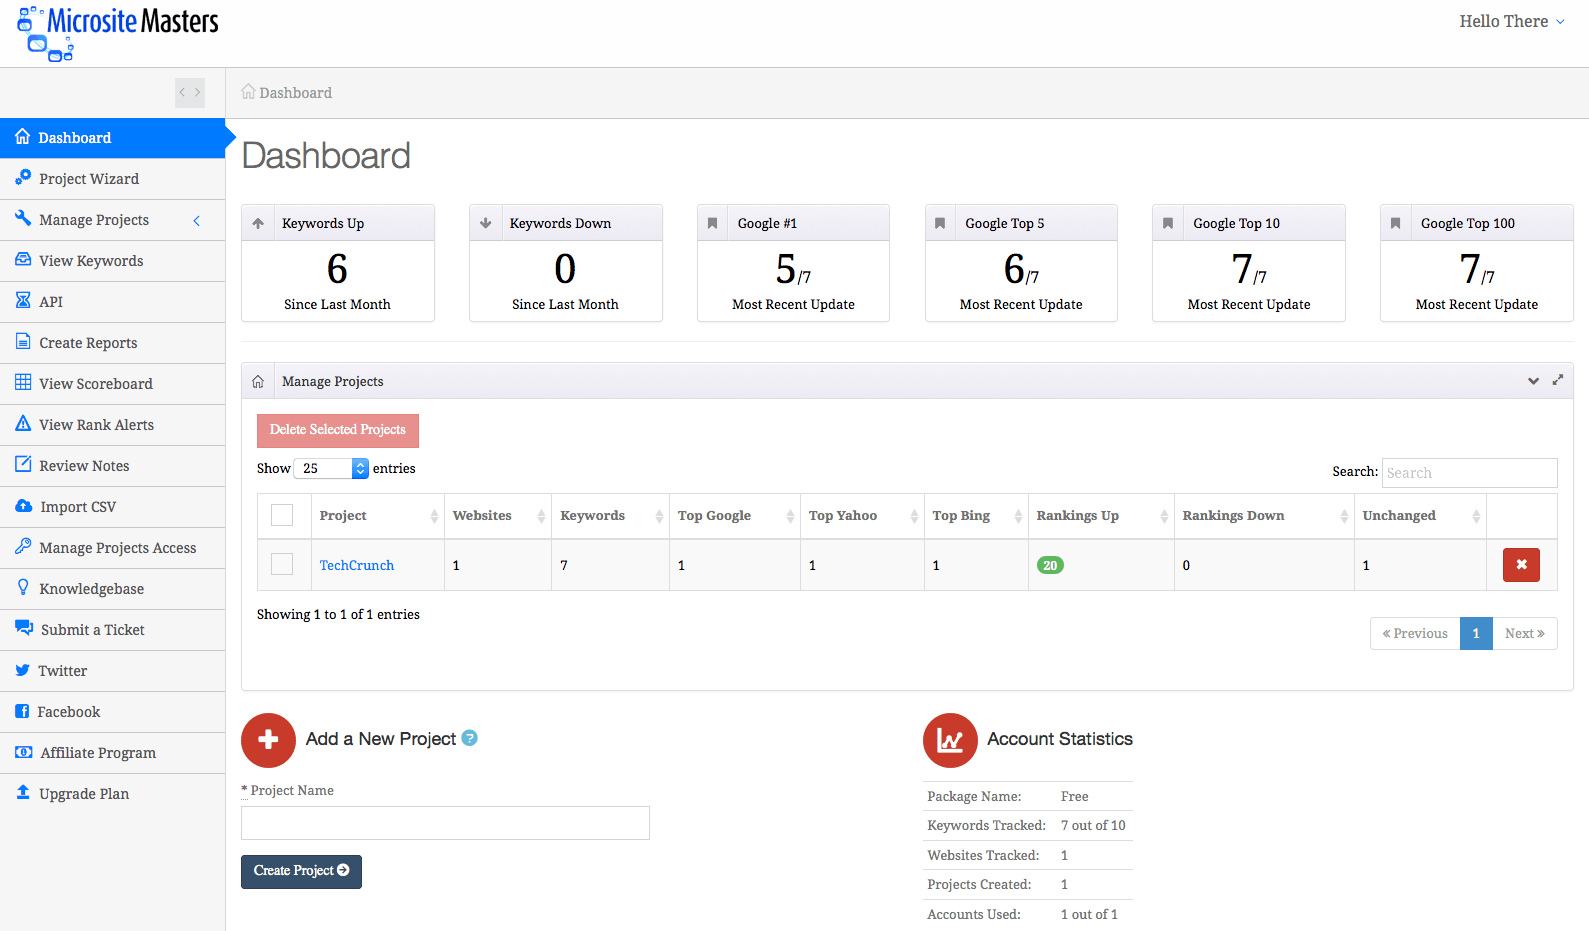
Task: Click the fullscreen icon on Manage Projects panel
Action: click(x=1557, y=380)
